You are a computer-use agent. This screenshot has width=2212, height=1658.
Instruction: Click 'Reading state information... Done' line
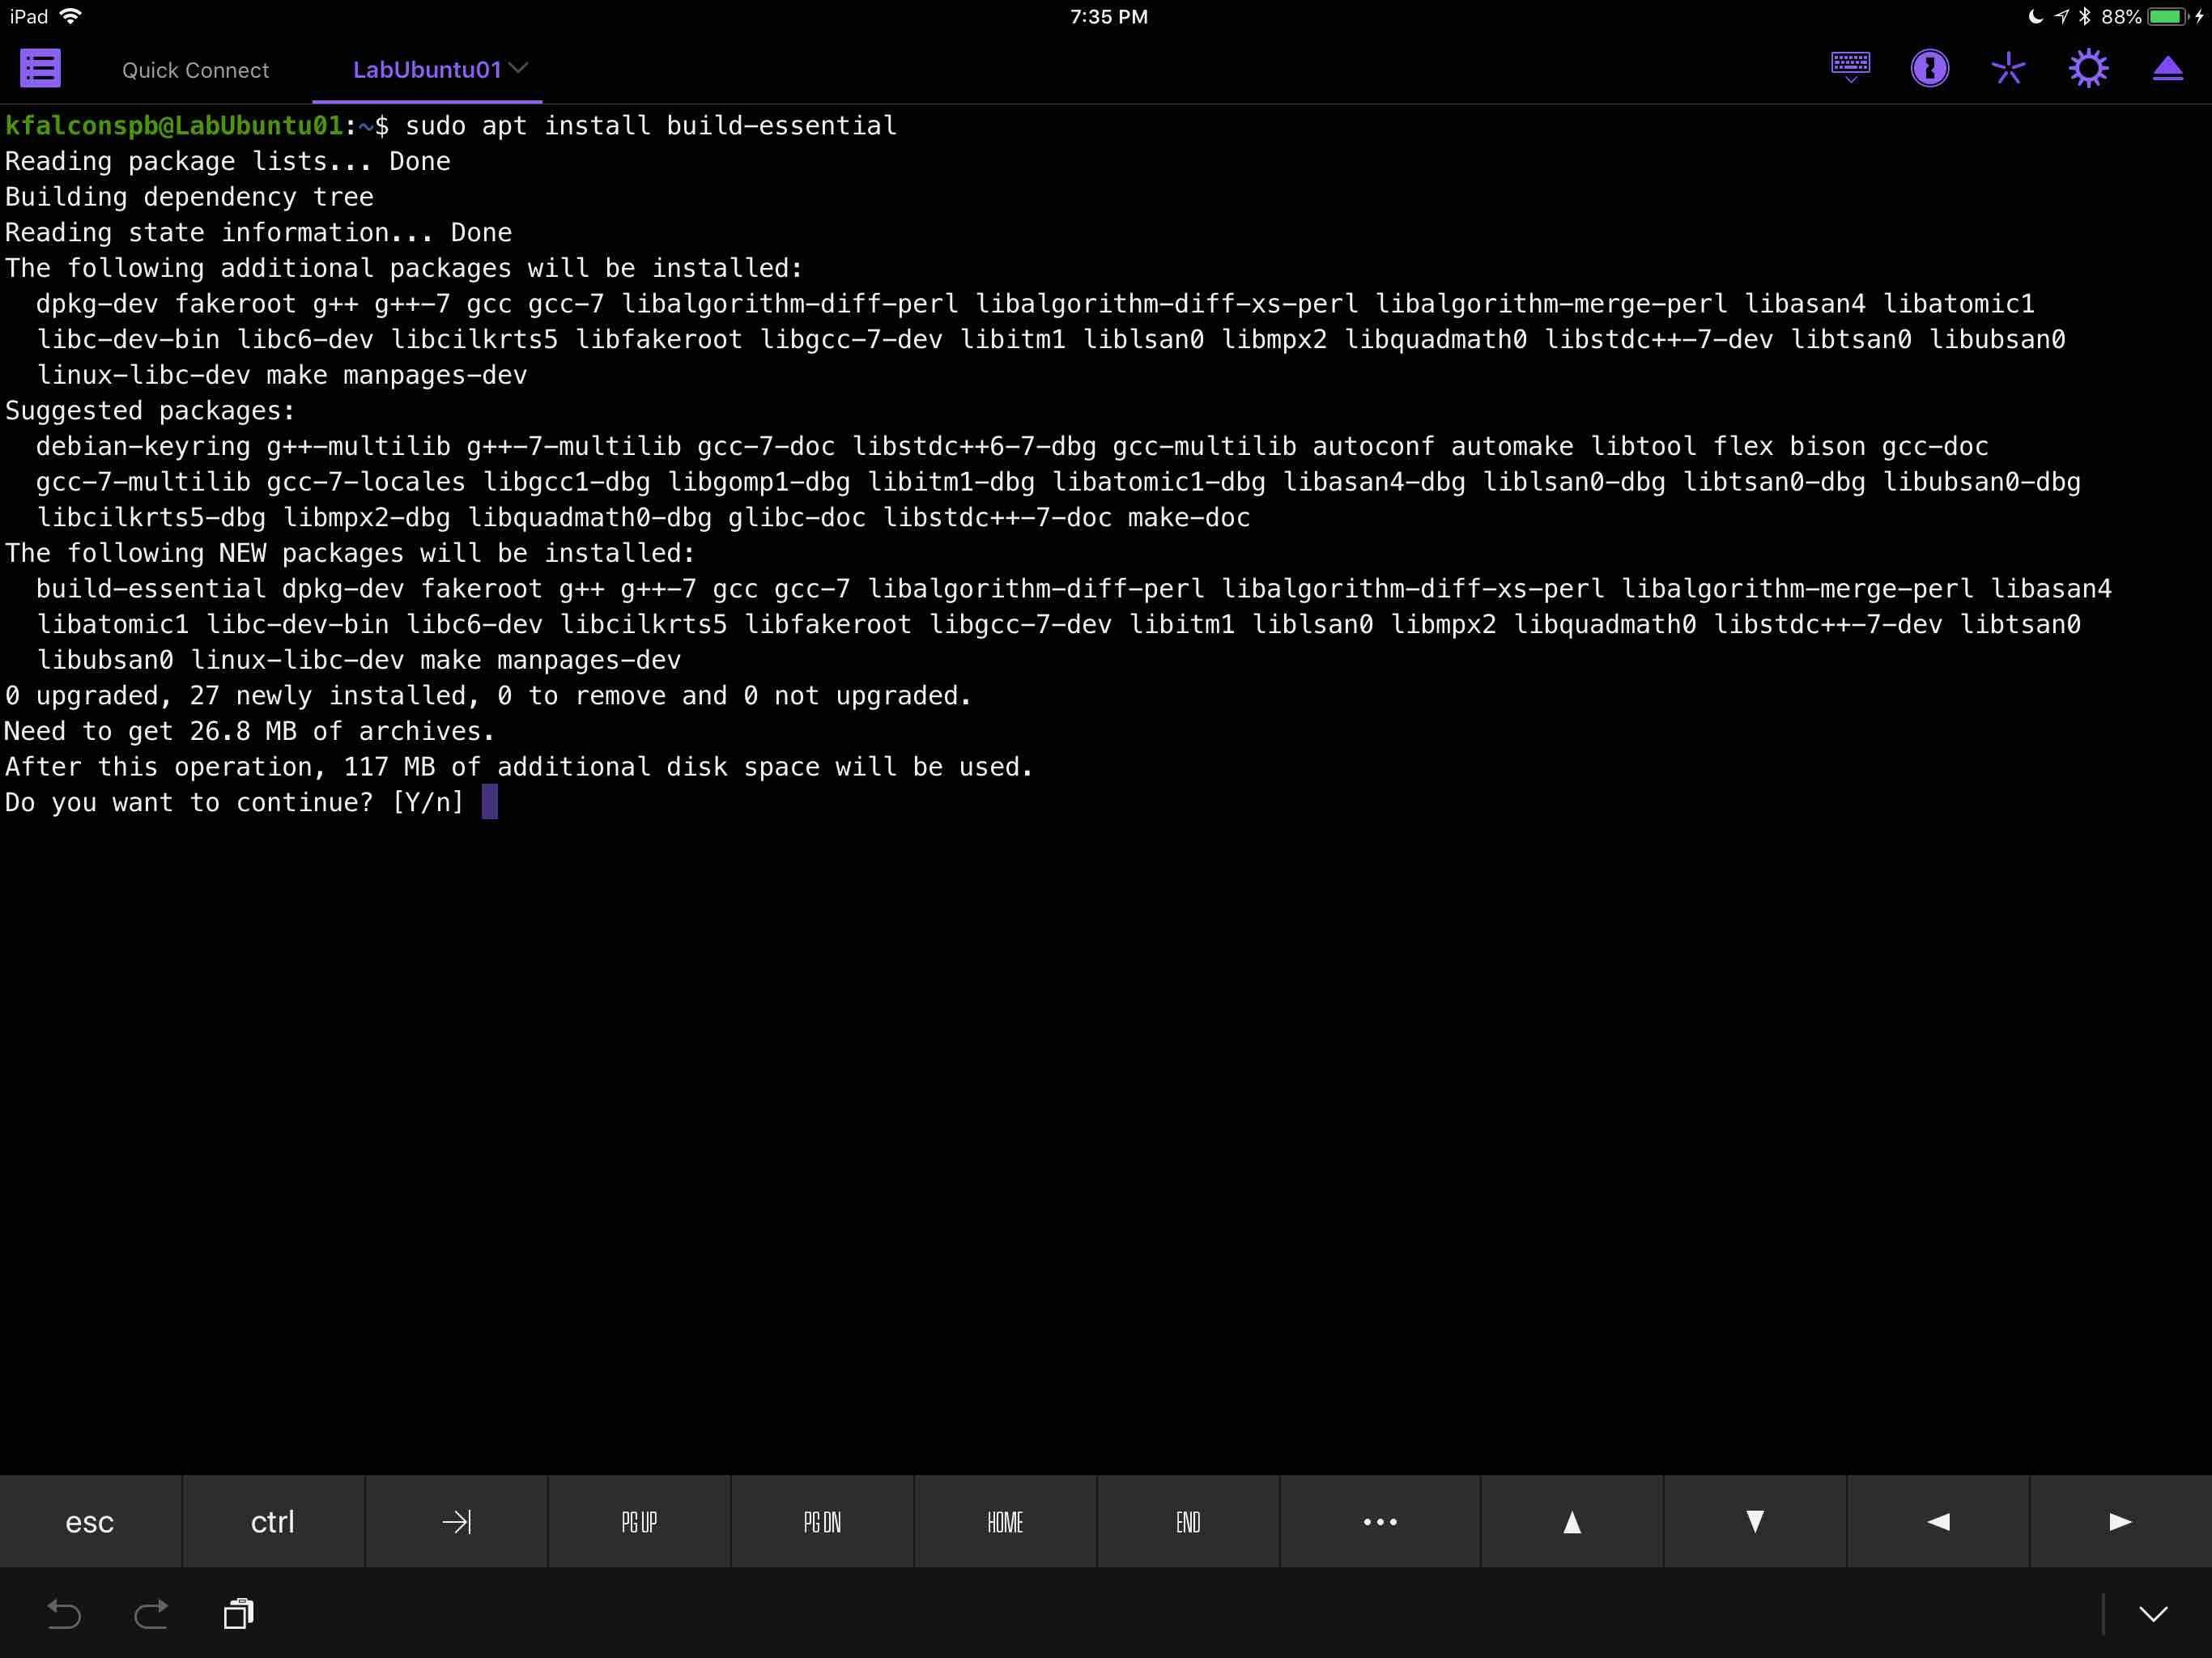click(x=258, y=233)
